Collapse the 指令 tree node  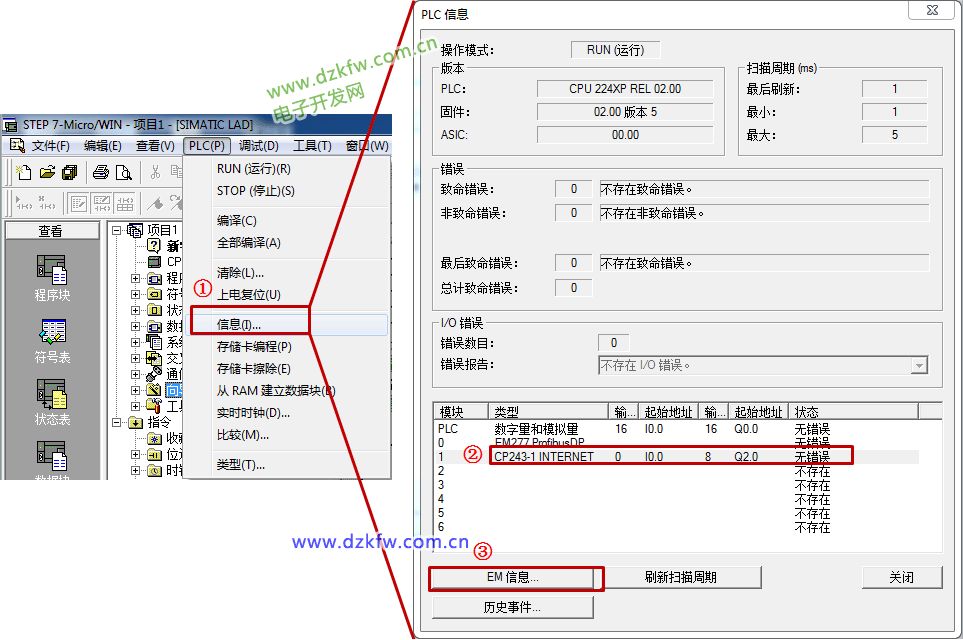click(117, 422)
